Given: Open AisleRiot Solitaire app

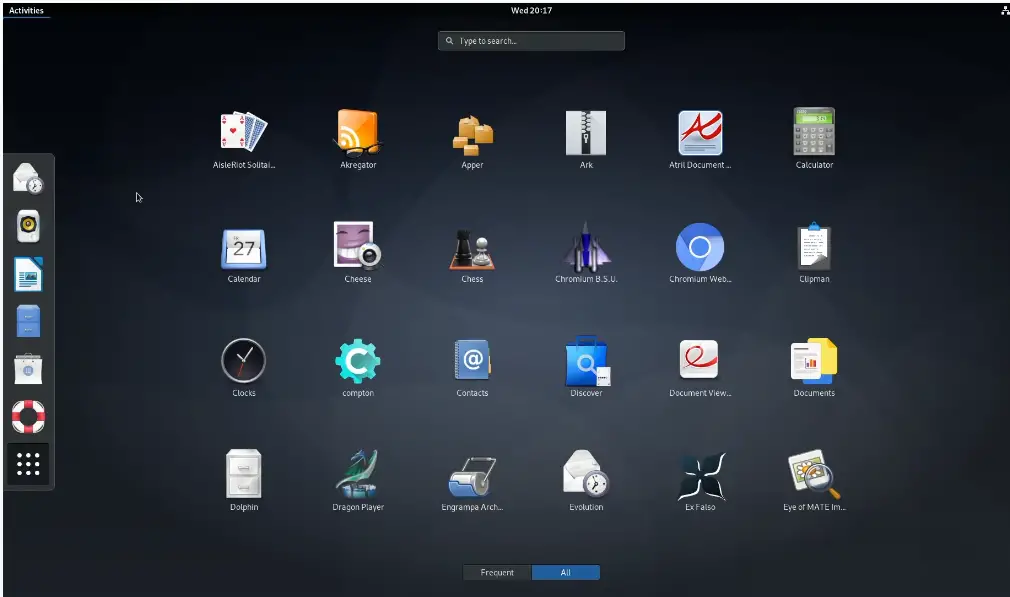Looking at the screenshot, I should [x=243, y=133].
